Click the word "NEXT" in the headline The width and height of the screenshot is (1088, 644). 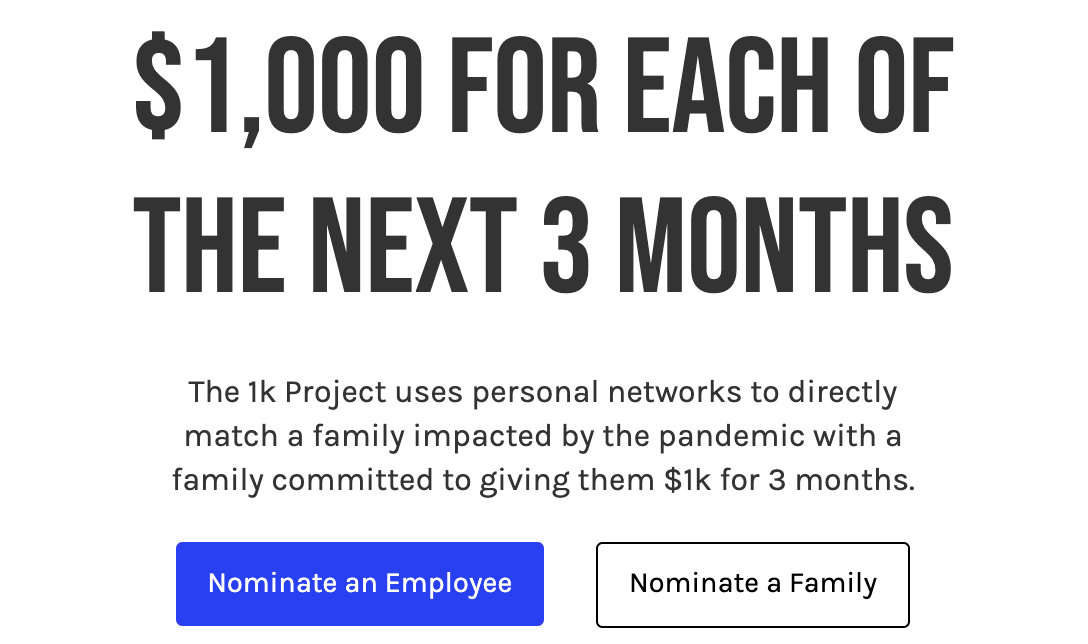tap(414, 245)
